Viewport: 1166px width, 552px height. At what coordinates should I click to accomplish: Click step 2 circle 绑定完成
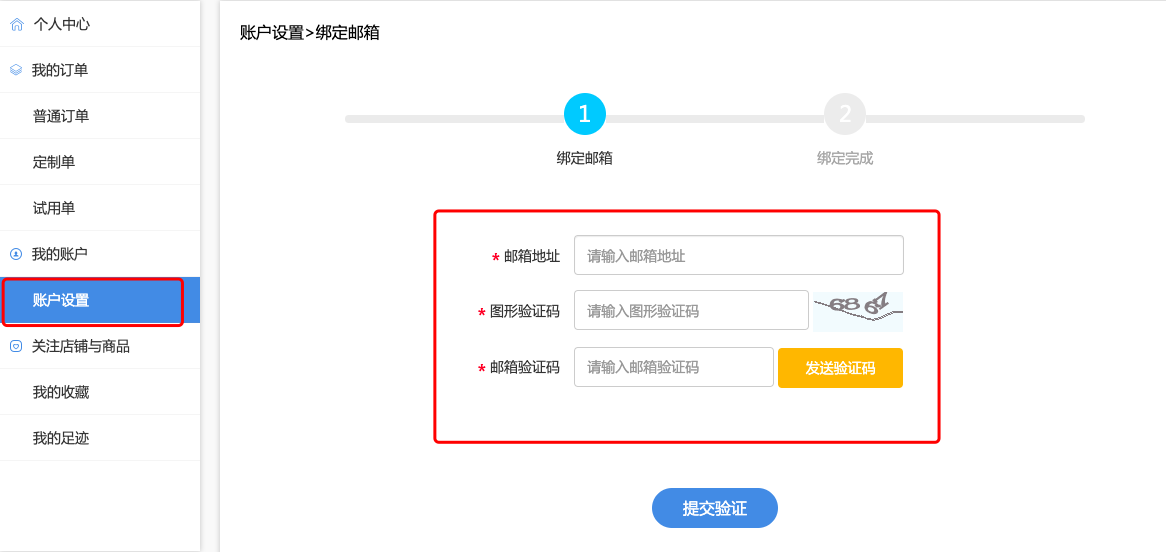click(845, 114)
